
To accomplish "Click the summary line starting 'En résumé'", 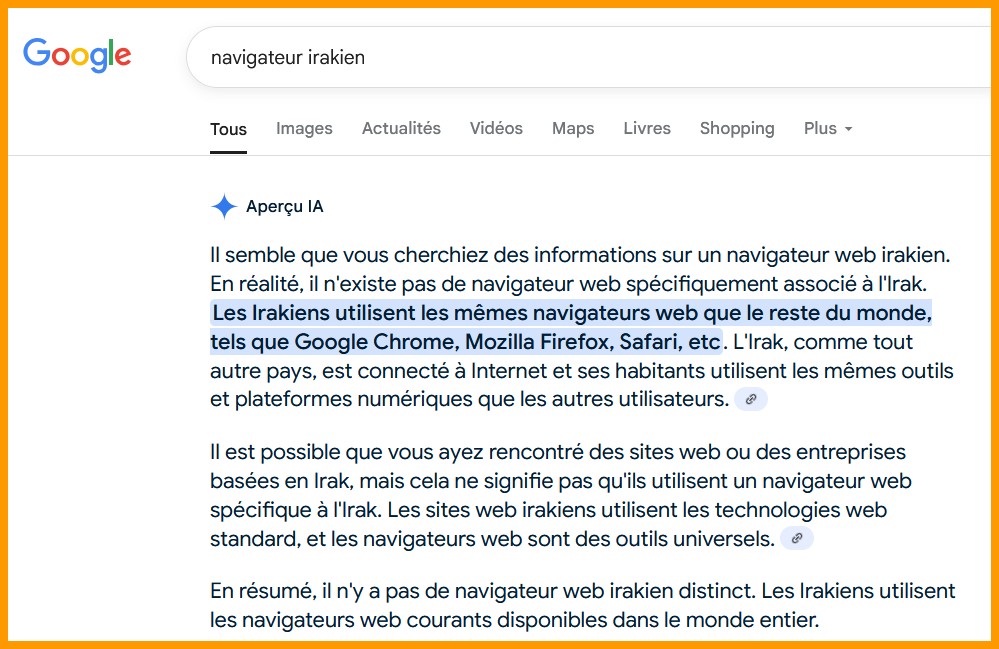I will point(582,605).
